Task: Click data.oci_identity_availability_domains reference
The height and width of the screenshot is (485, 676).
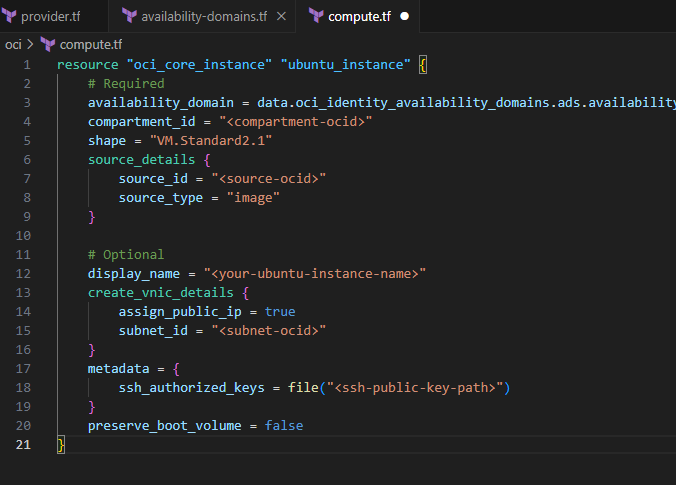Action: point(403,103)
